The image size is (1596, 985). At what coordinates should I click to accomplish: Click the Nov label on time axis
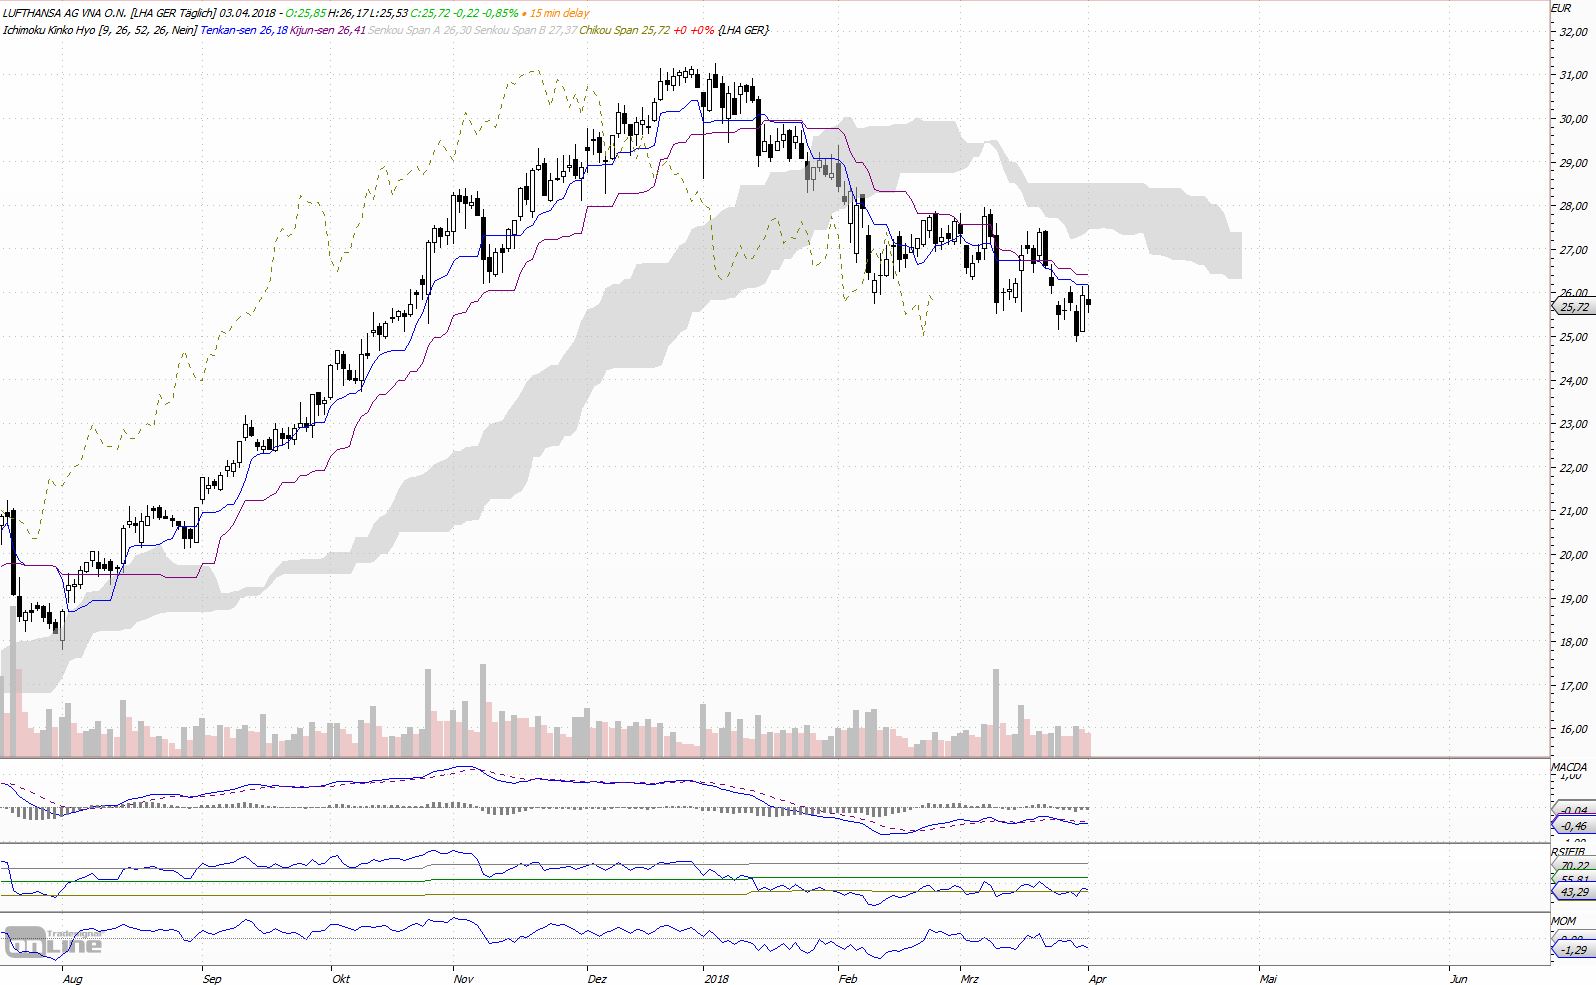[x=463, y=979]
